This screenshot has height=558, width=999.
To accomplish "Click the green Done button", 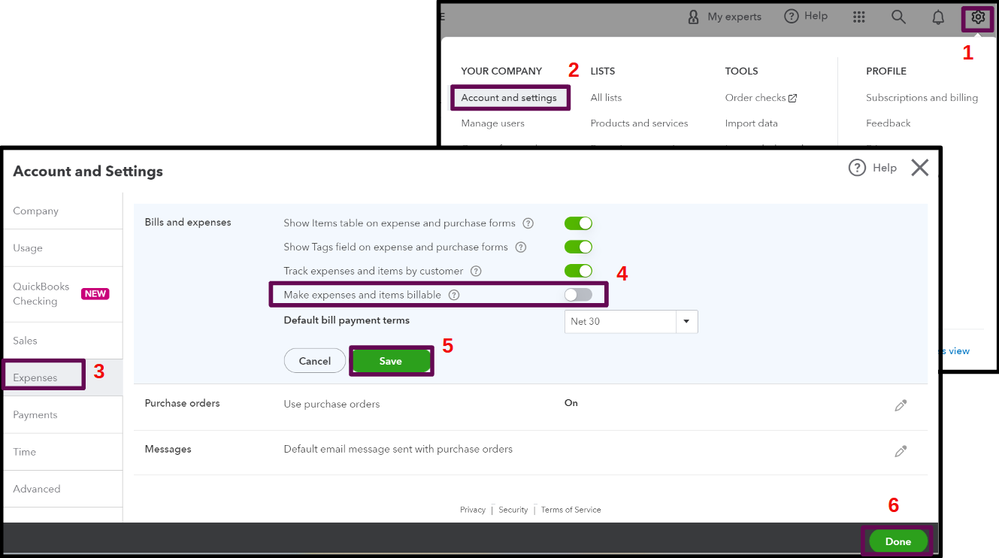I will coord(898,541).
